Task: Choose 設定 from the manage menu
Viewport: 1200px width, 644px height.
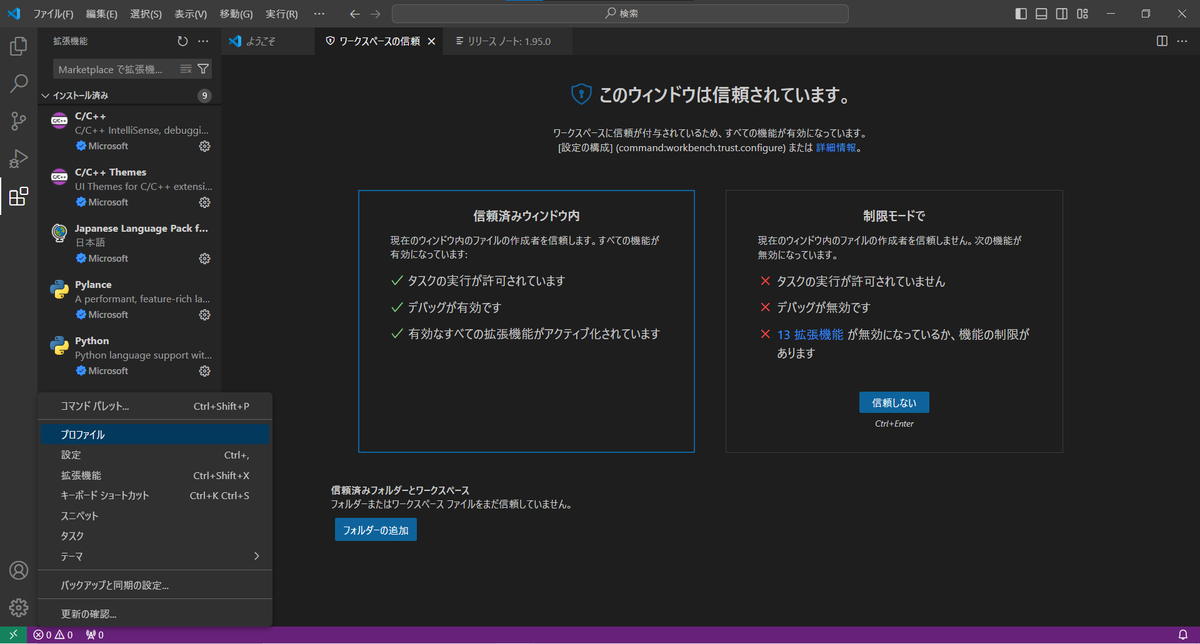Action: [155, 455]
